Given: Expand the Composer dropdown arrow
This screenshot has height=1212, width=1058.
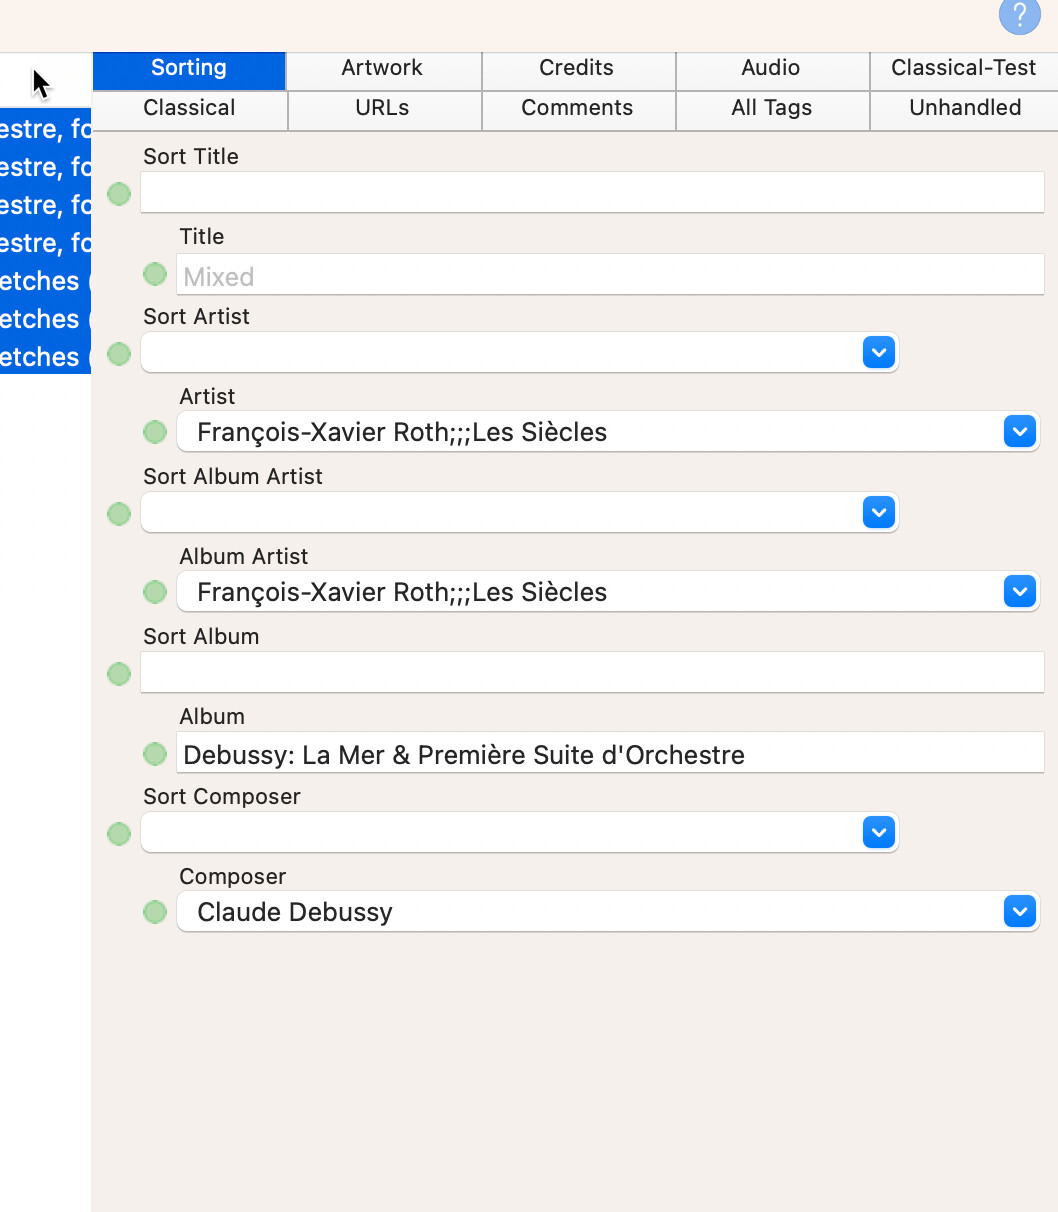Looking at the screenshot, I should 1019,912.
